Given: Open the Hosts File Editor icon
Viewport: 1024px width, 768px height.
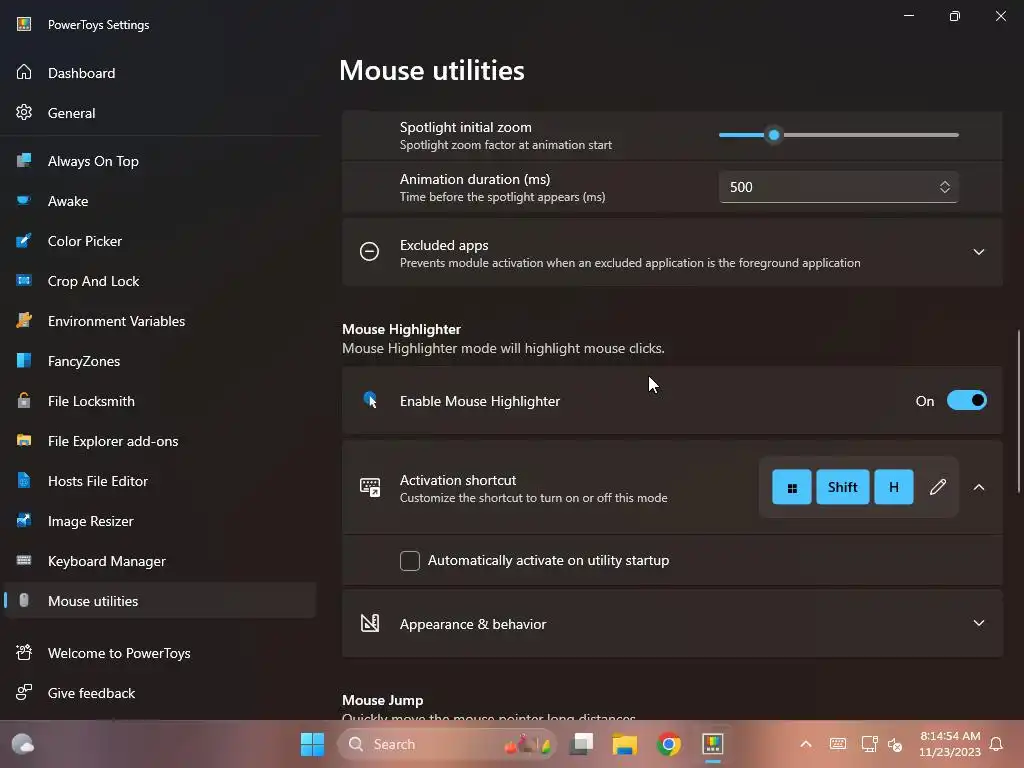Looking at the screenshot, I should (x=24, y=481).
